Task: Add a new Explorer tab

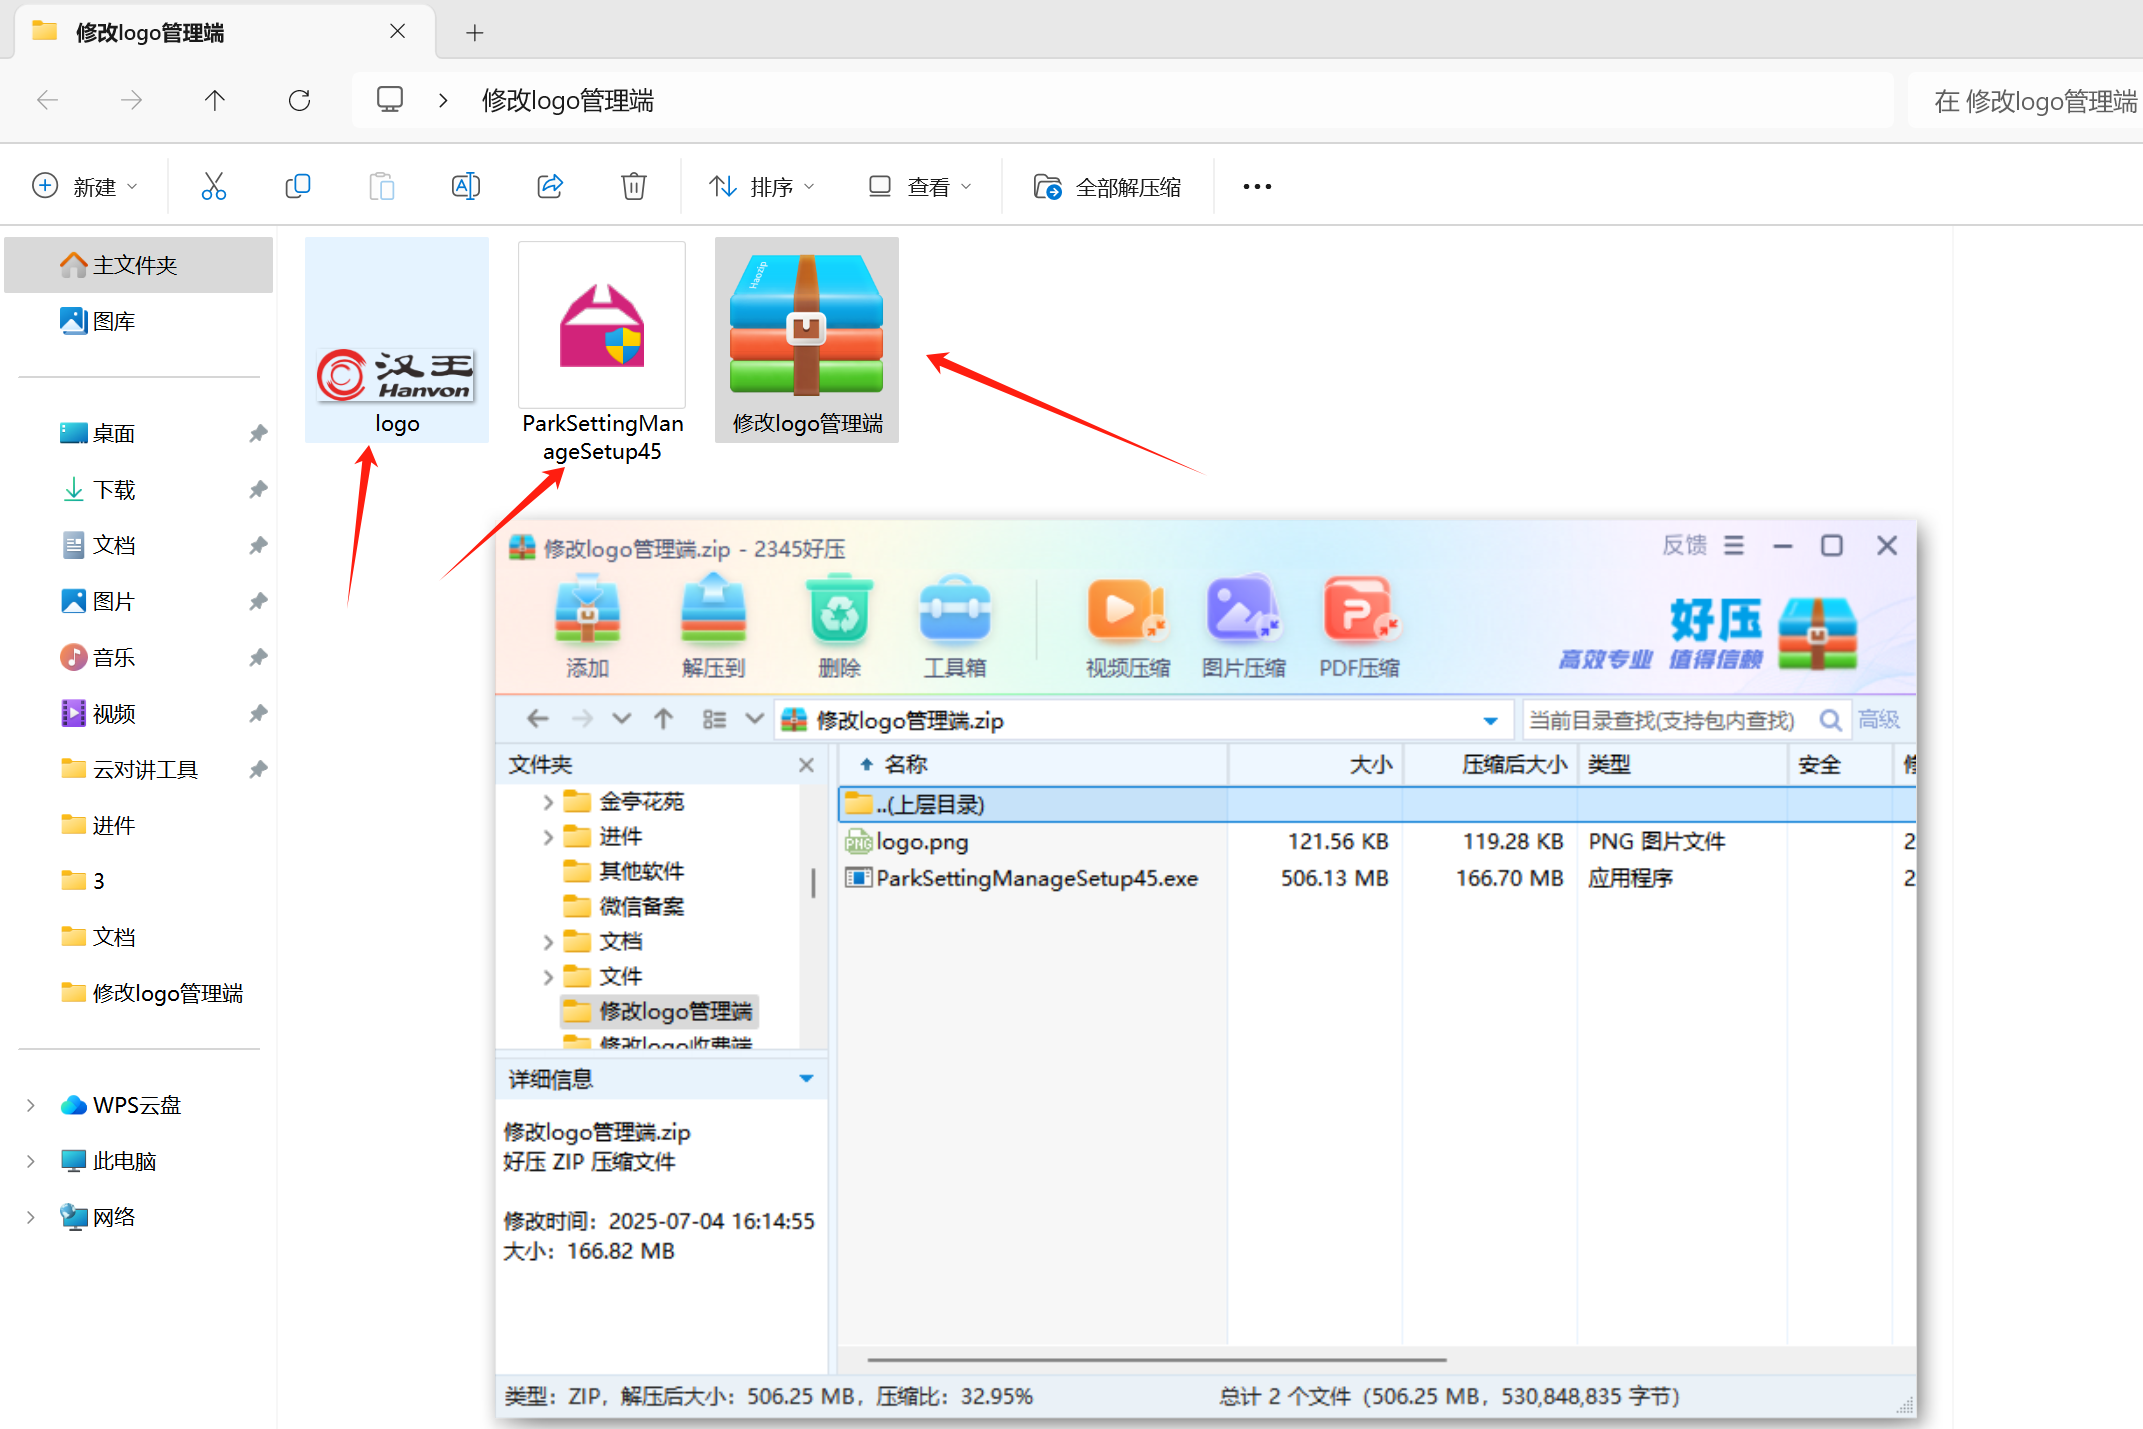Action: (475, 33)
